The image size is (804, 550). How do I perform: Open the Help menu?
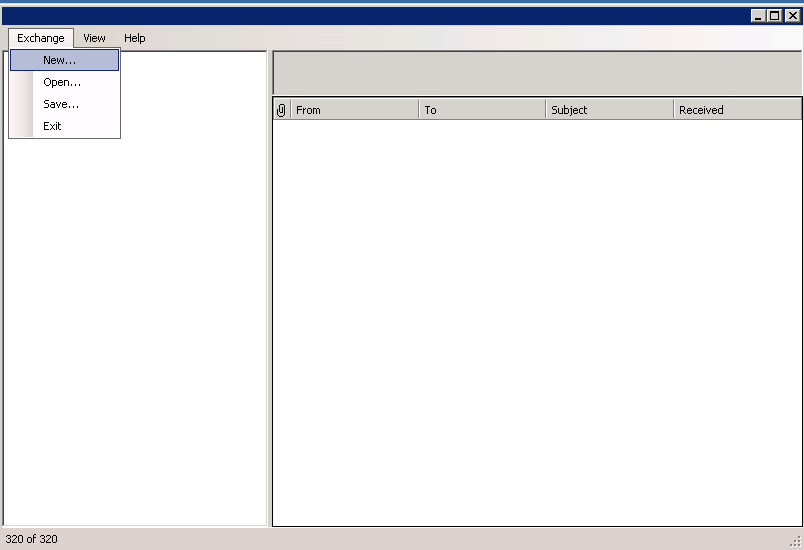[x=135, y=38]
